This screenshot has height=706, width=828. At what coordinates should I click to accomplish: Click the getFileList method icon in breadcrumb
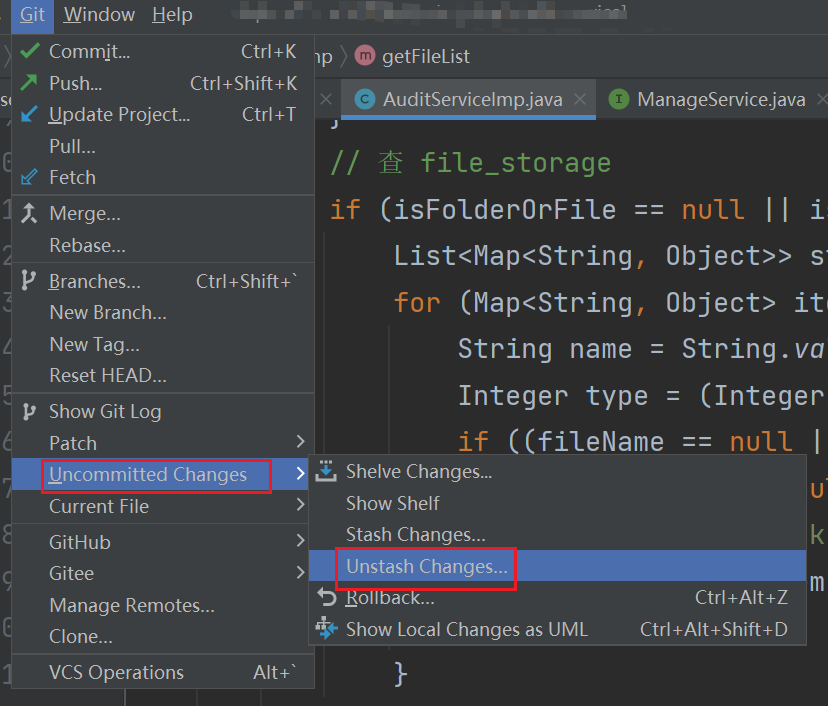(x=365, y=56)
